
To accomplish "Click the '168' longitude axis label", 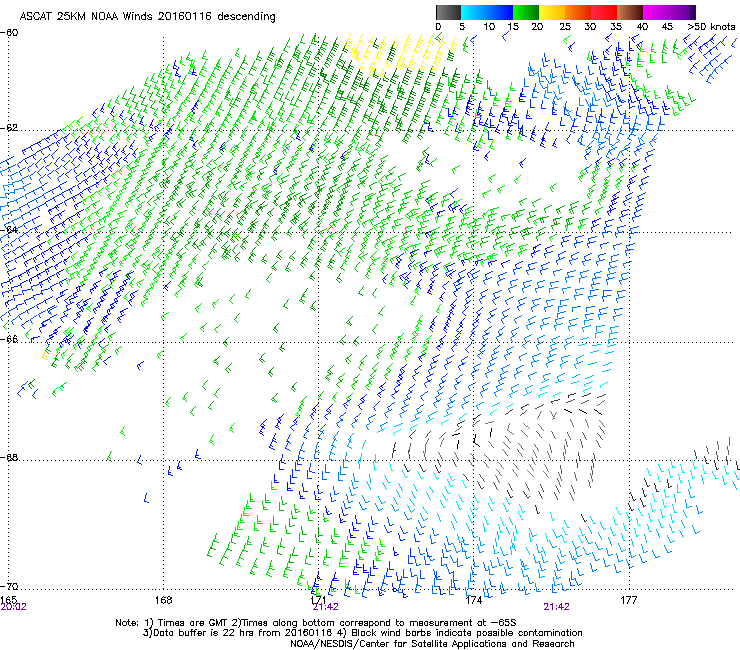I will (163, 600).
